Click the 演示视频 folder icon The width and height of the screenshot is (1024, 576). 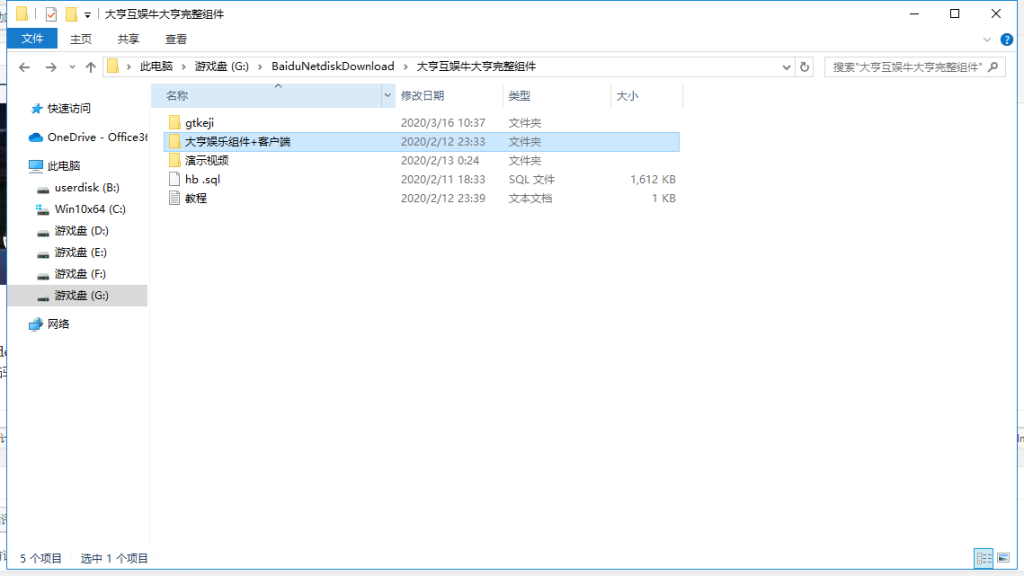174,161
